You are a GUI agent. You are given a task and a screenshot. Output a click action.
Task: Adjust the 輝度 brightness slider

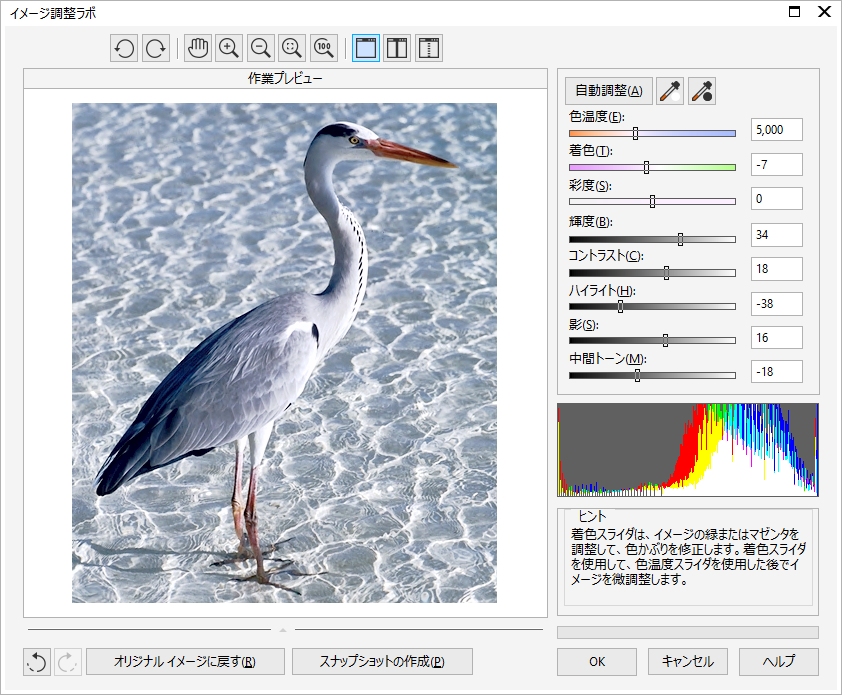pos(652,239)
